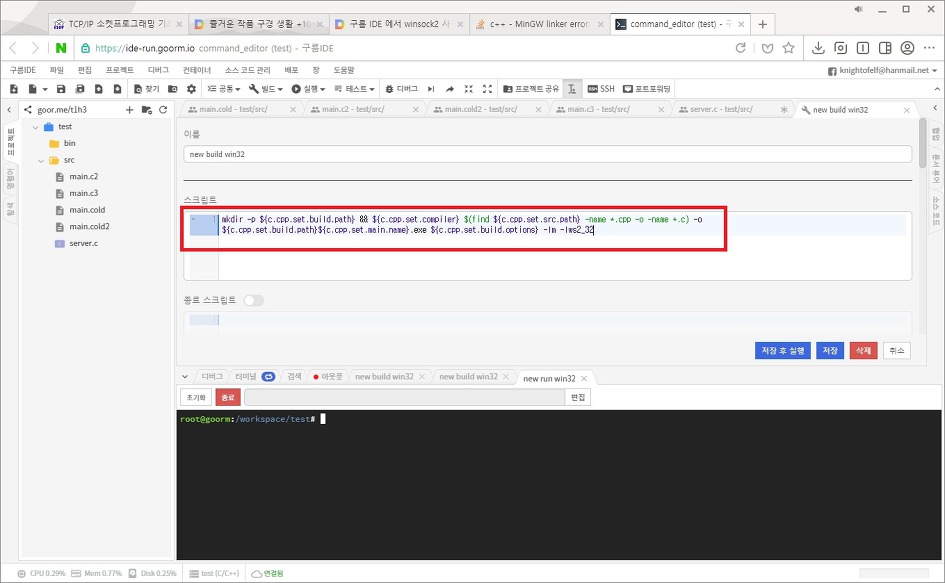Open the settings gear in toolbar
945x583 pixels.
click(x=192, y=89)
